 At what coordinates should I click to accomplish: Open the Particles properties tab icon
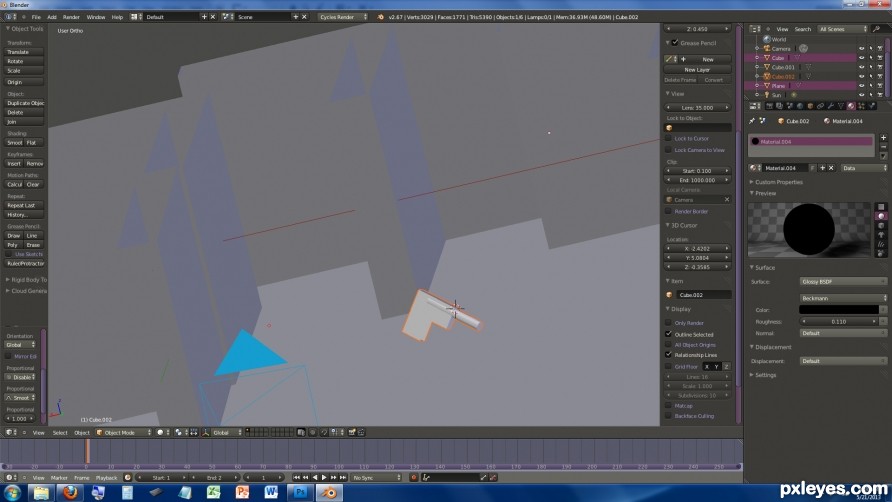(x=861, y=106)
